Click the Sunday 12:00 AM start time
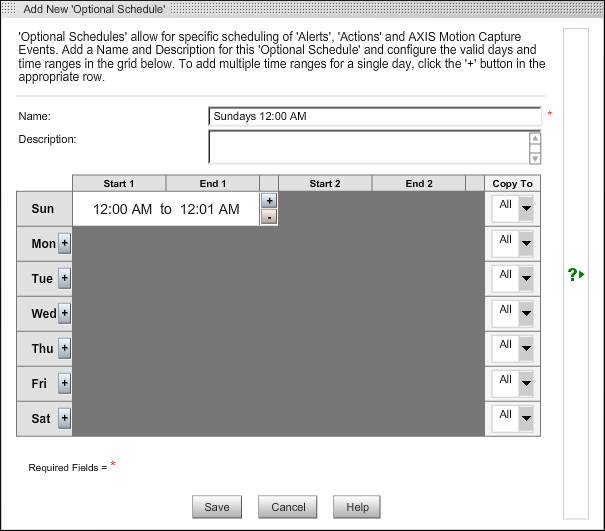This screenshot has width=605, height=531. click(122, 209)
